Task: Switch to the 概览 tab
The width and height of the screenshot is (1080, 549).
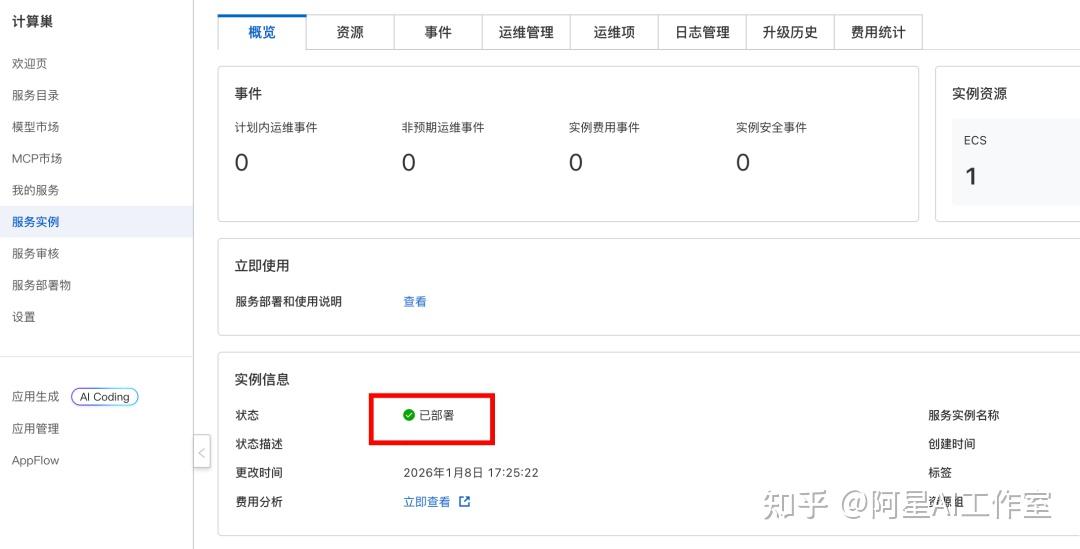Action: tap(262, 32)
